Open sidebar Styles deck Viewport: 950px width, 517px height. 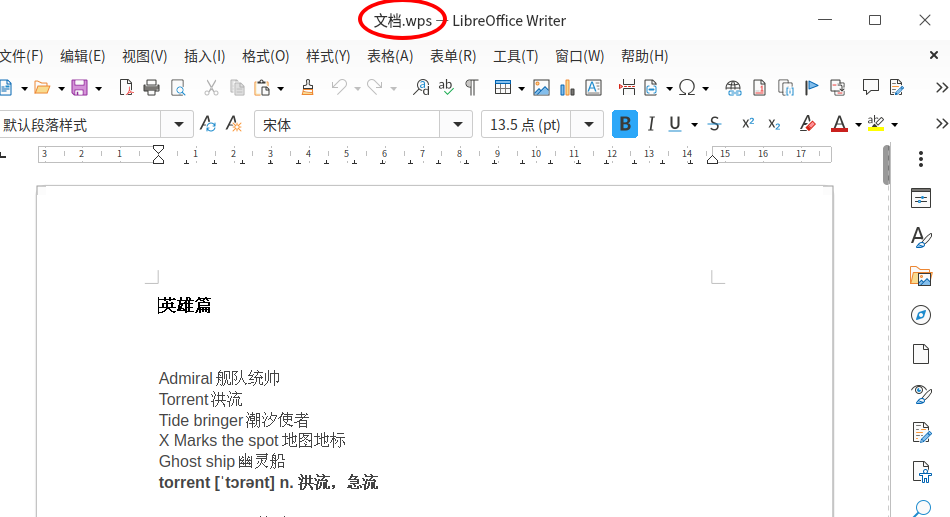click(x=921, y=237)
